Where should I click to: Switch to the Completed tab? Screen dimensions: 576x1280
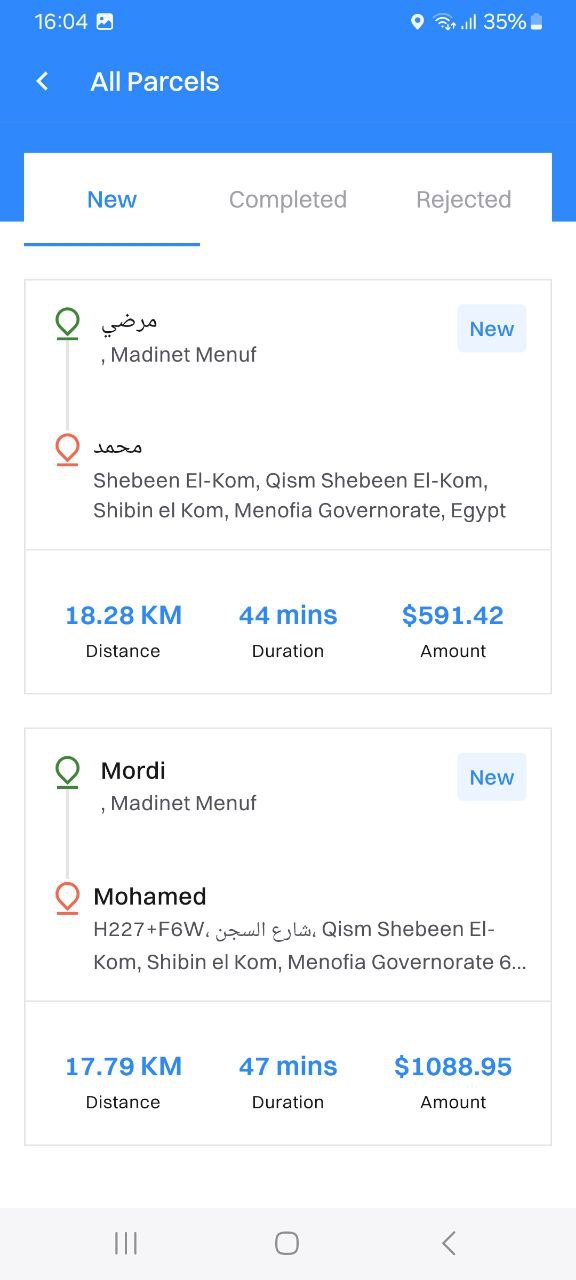pos(288,200)
